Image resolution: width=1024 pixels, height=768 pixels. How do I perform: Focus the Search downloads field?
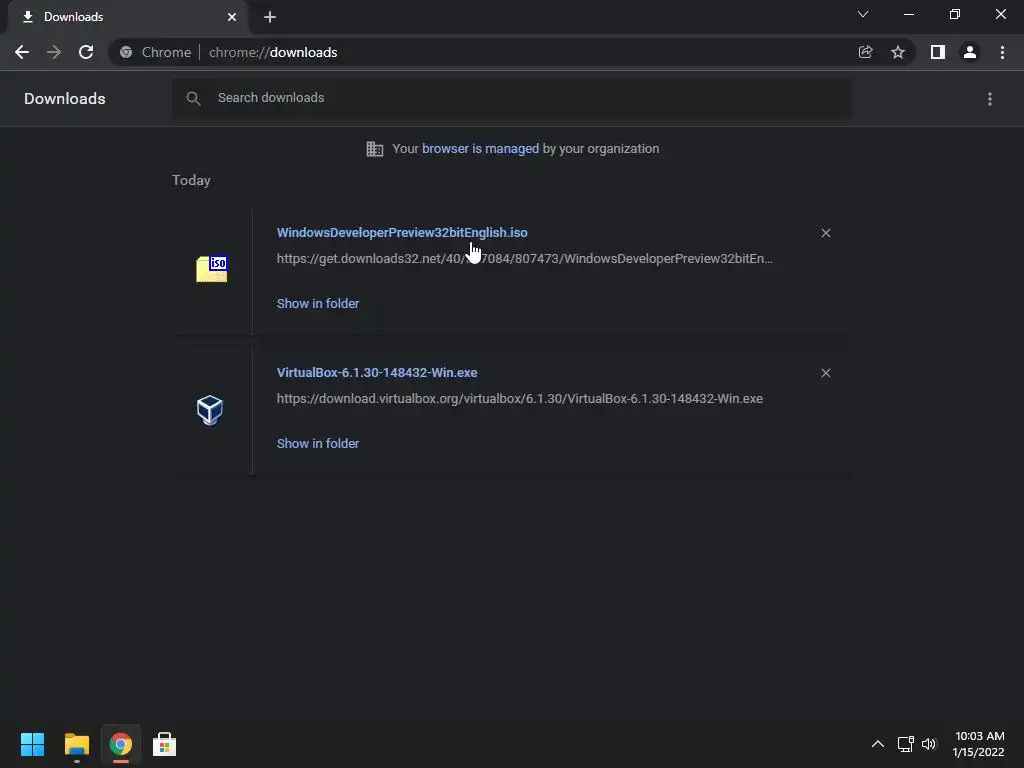(511, 99)
